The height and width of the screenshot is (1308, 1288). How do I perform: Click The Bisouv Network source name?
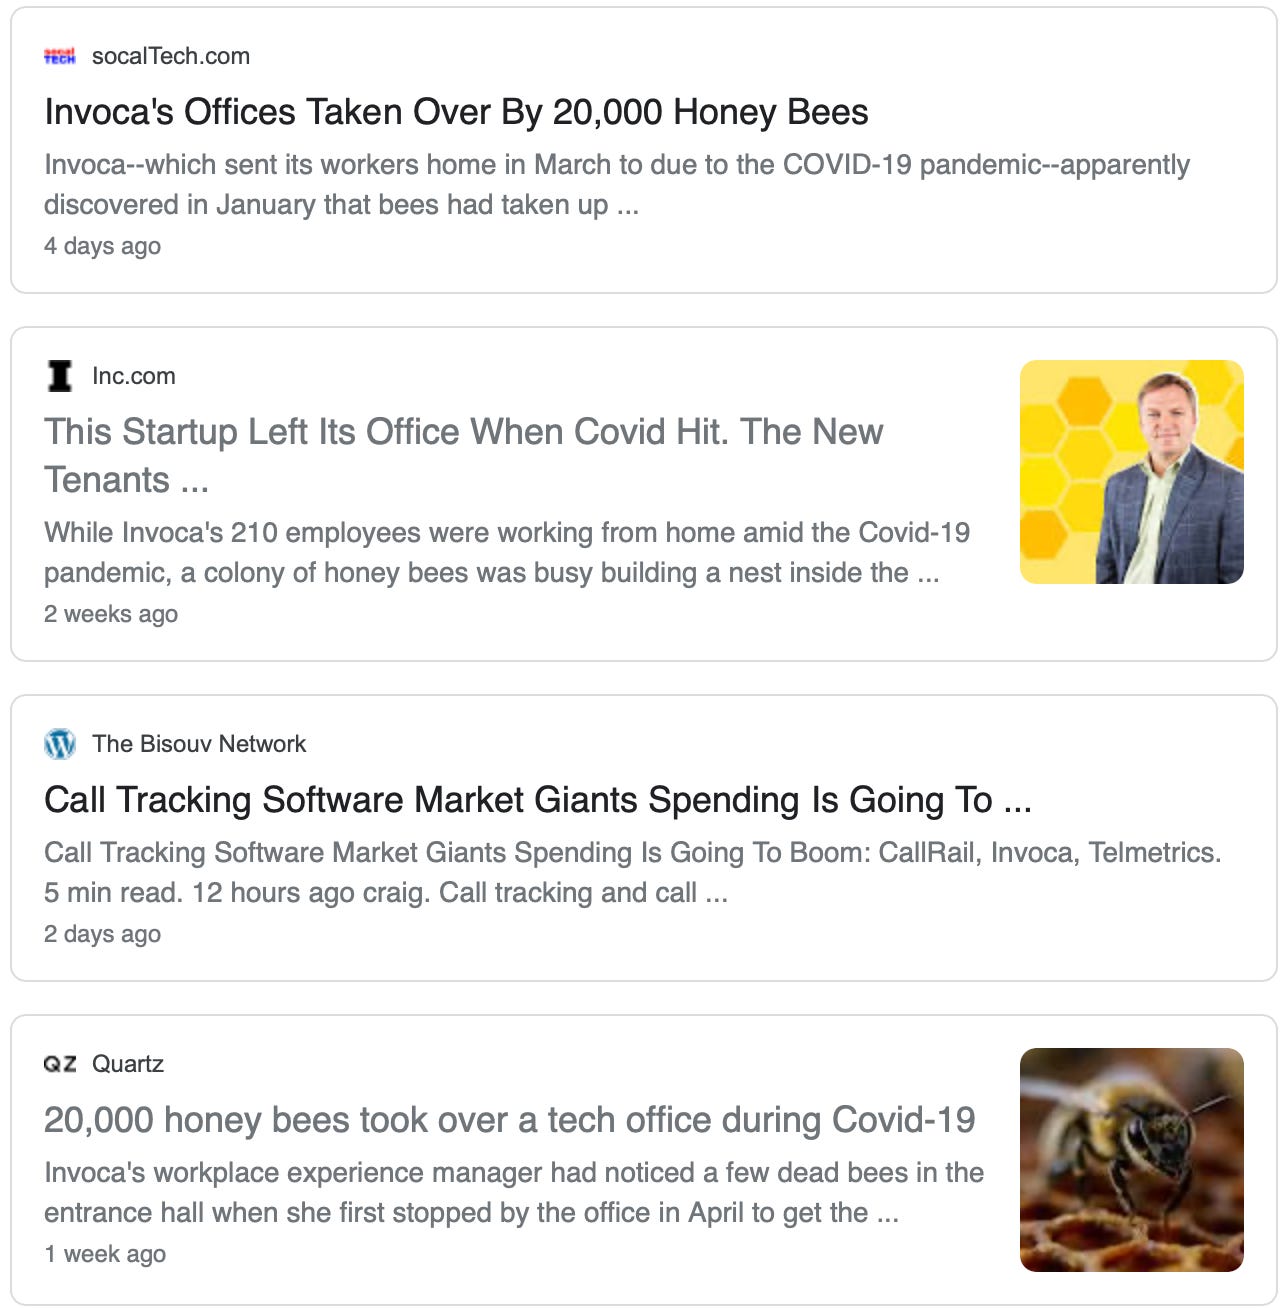coord(199,744)
